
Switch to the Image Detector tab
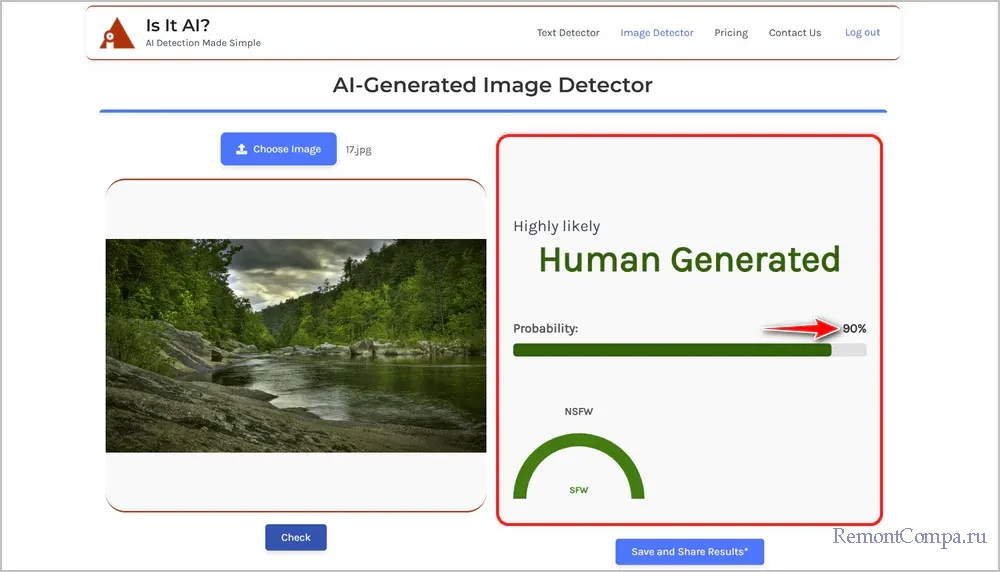[x=656, y=33]
